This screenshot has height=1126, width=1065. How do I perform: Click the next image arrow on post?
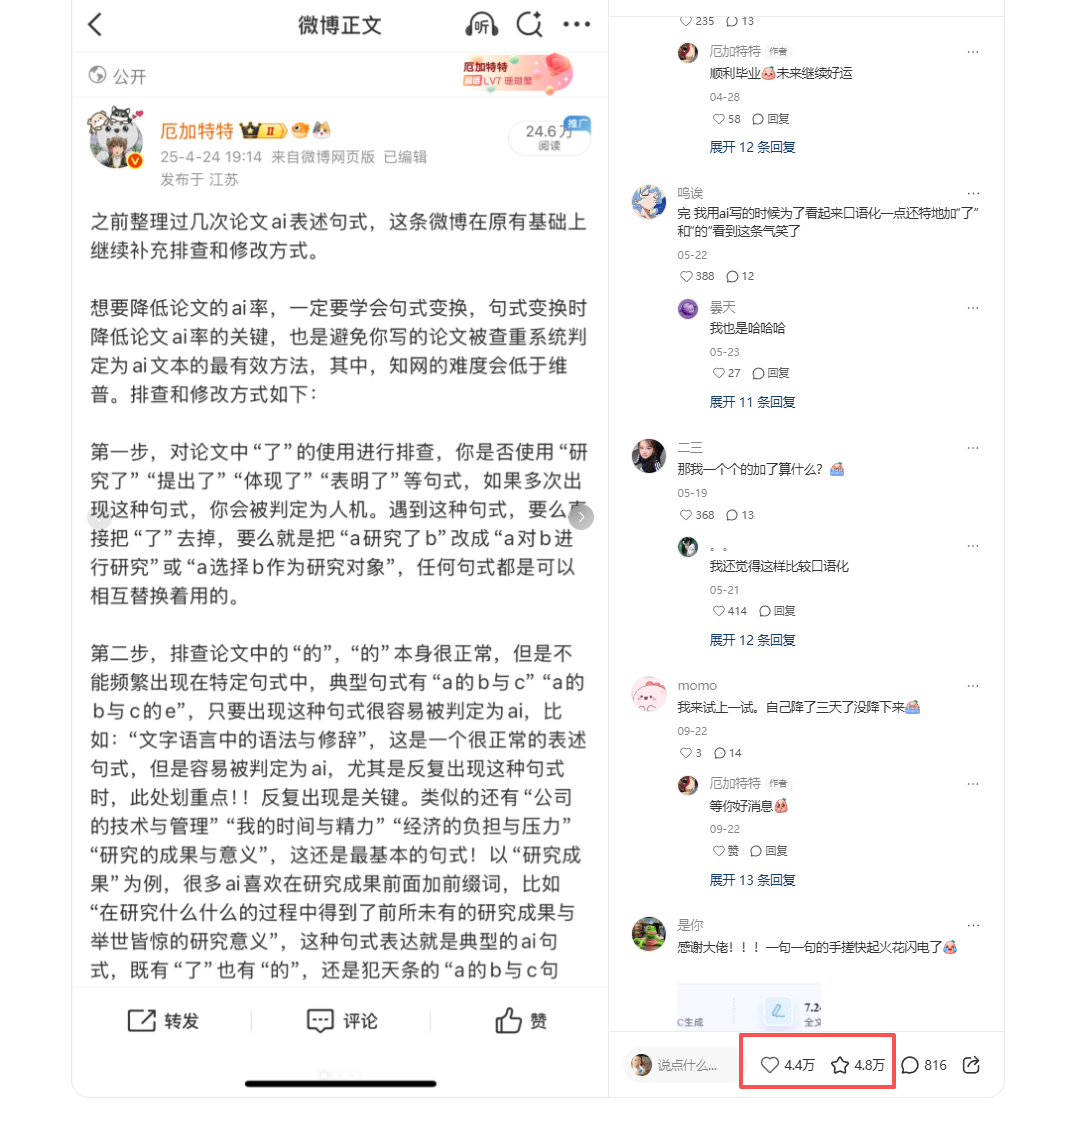[581, 516]
